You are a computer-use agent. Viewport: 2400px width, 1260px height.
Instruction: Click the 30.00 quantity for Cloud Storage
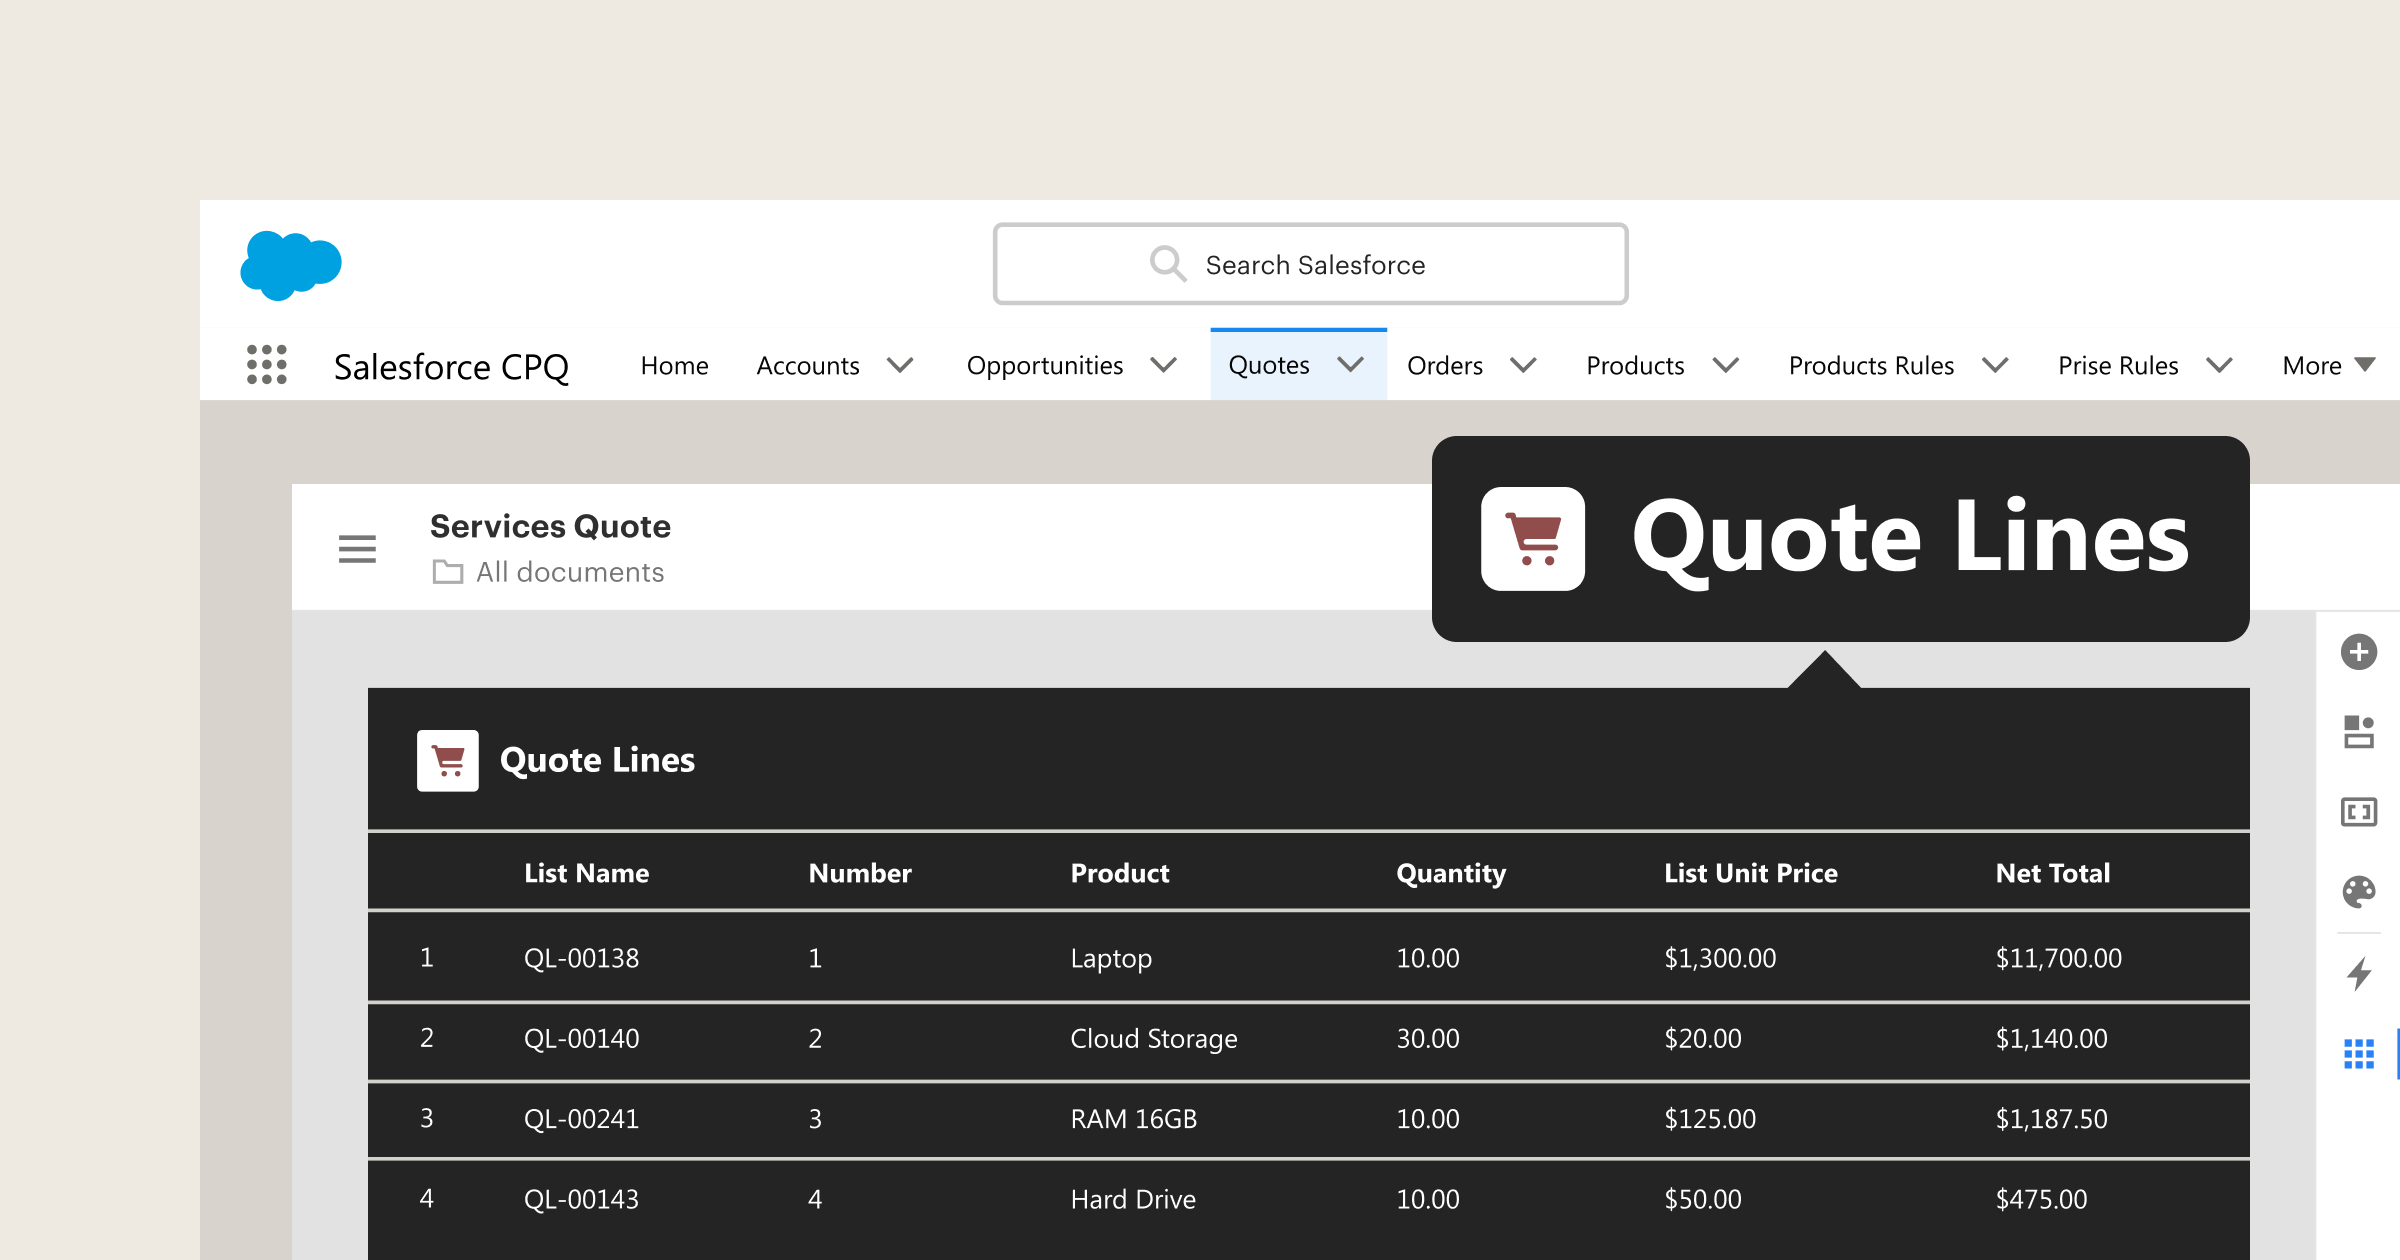(1428, 1039)
